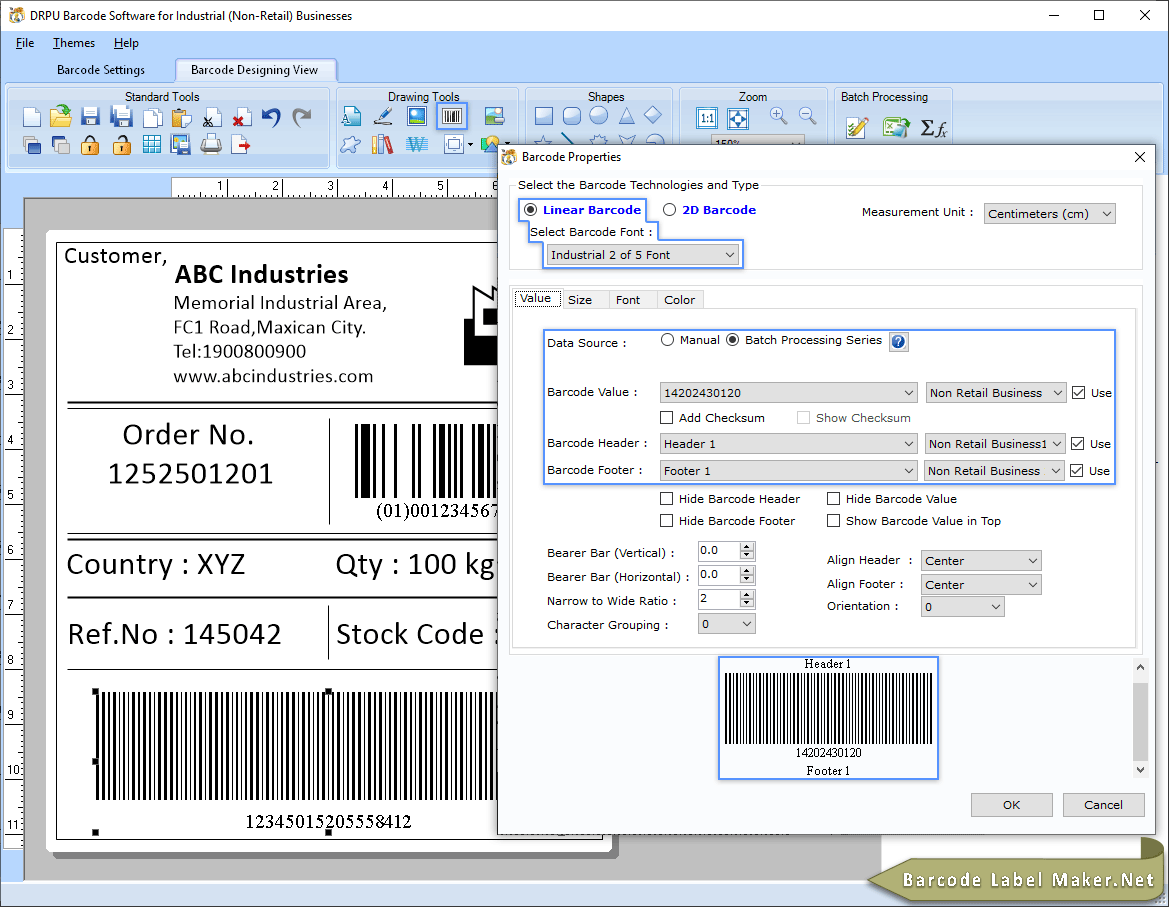Check Hide Barcode Value
The height and width of the screenshot is (907, 1169).
pyautogui.click(x=834, y=499)
